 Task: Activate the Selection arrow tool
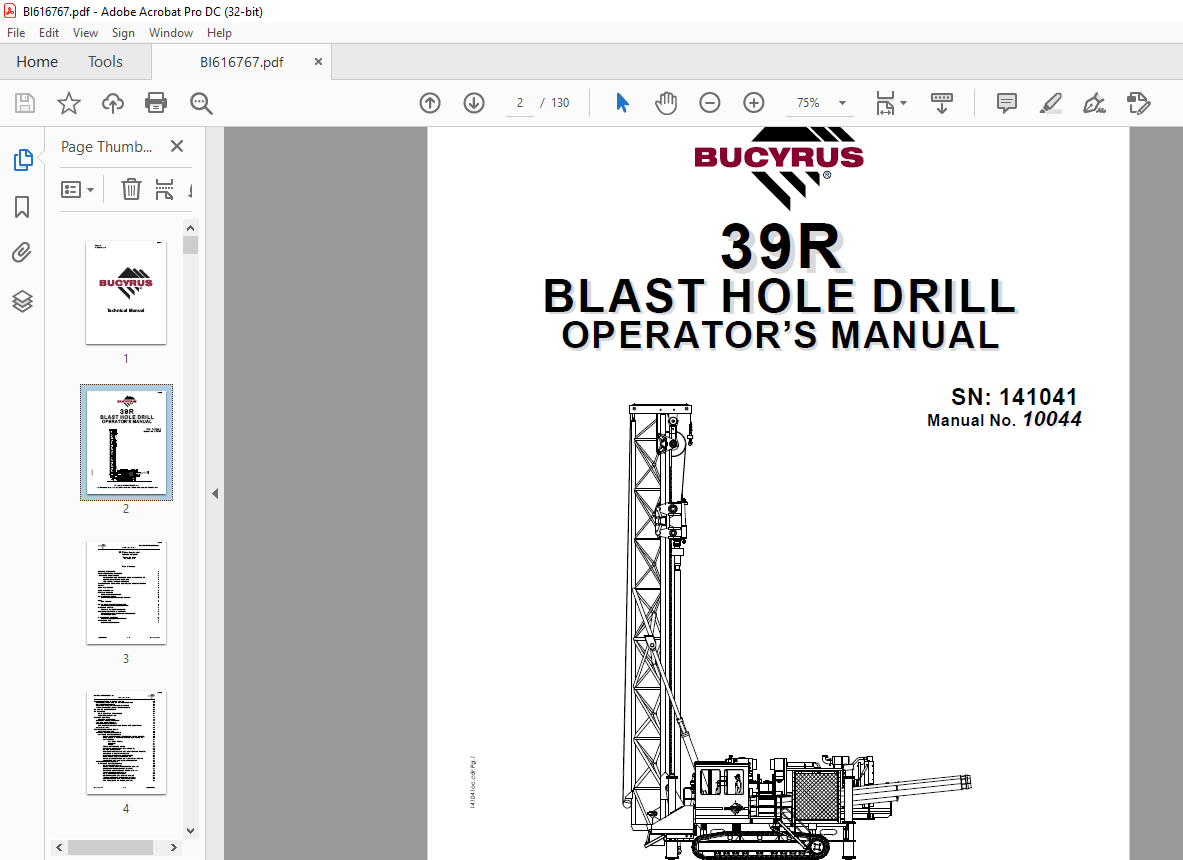pyautogui.click(x=622, y=103)
